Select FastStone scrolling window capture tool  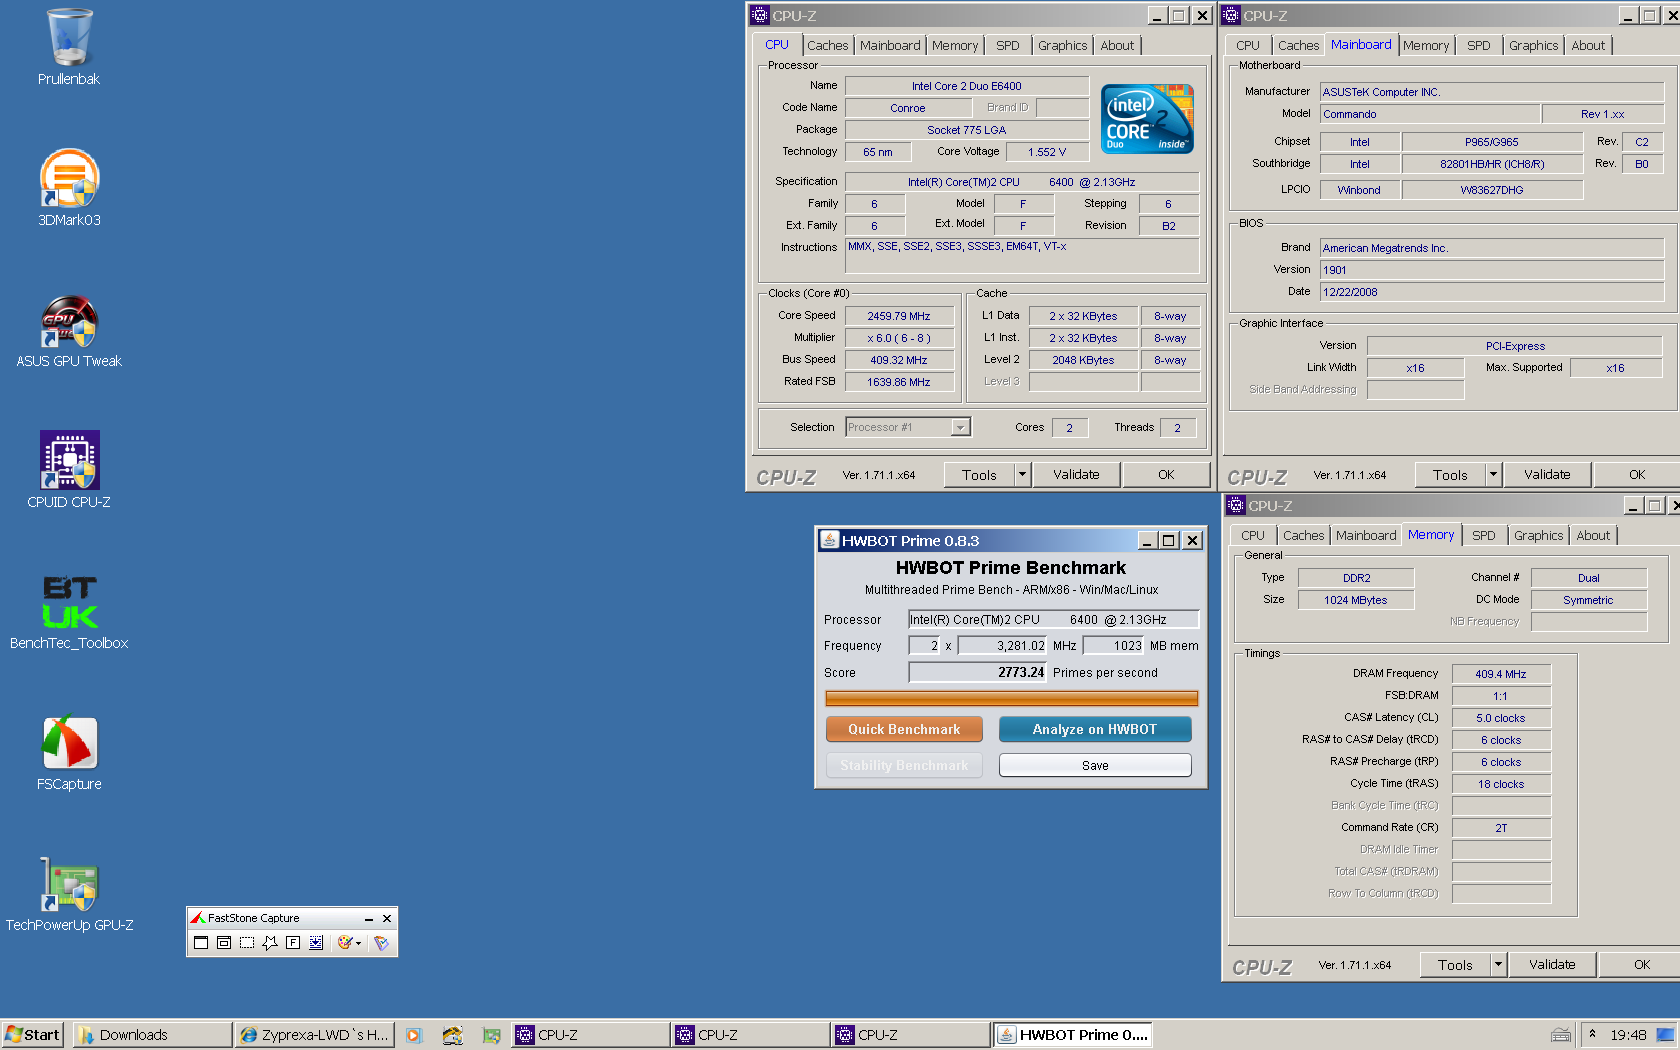coord(316,942)
